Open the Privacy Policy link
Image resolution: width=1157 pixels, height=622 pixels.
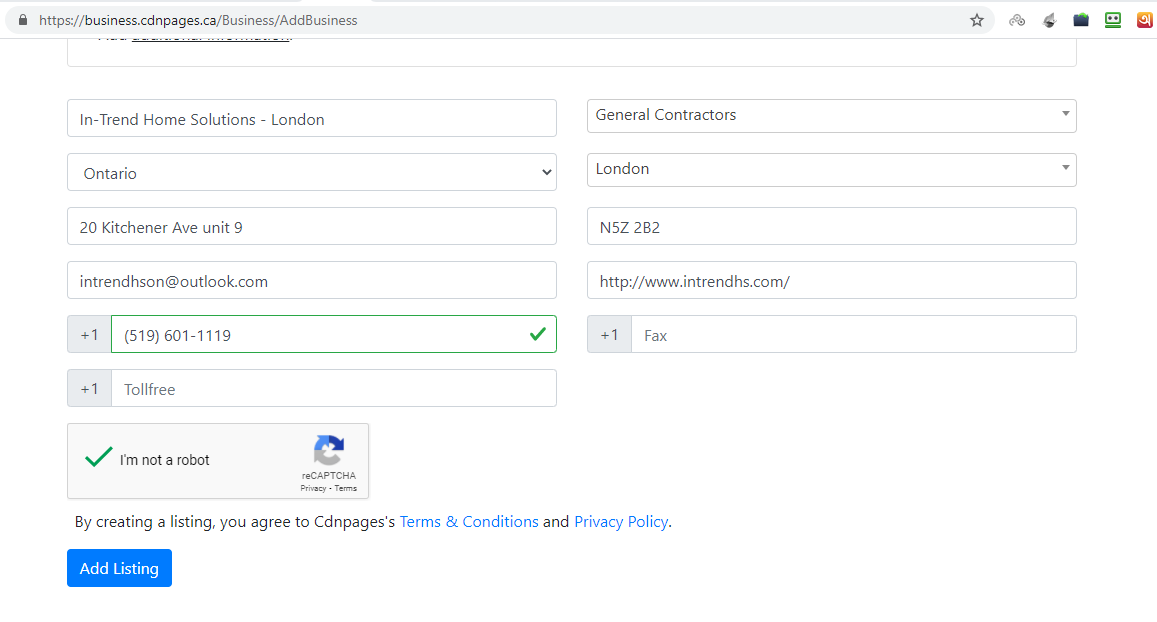coord(621,522)
